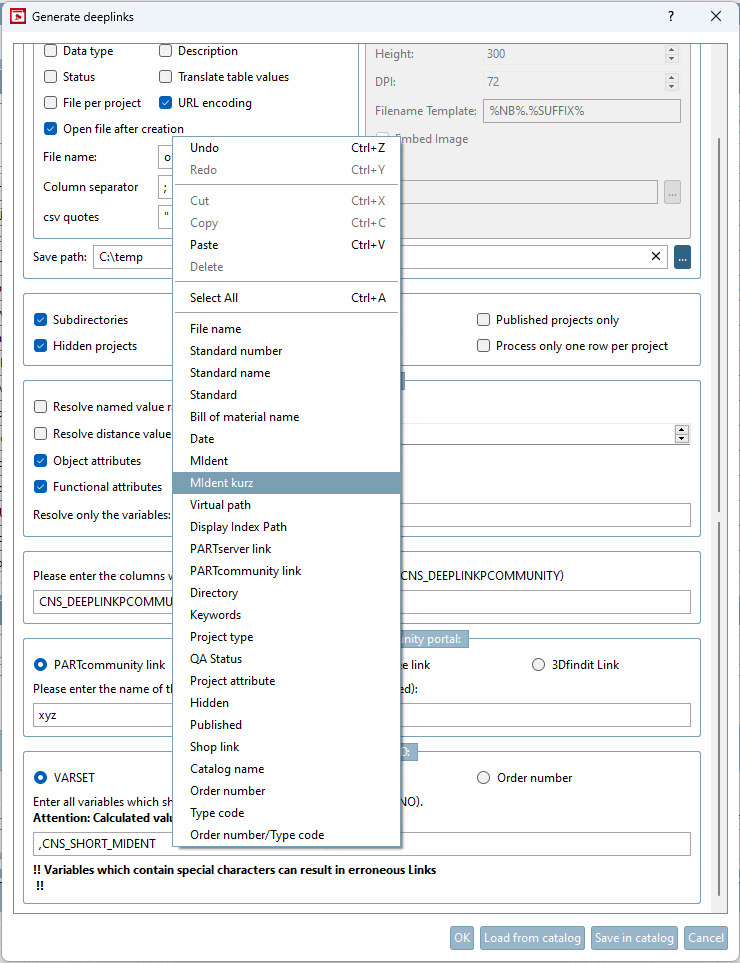
Task: Toggle Process only one row per project
Action: [x=484, y=346]
